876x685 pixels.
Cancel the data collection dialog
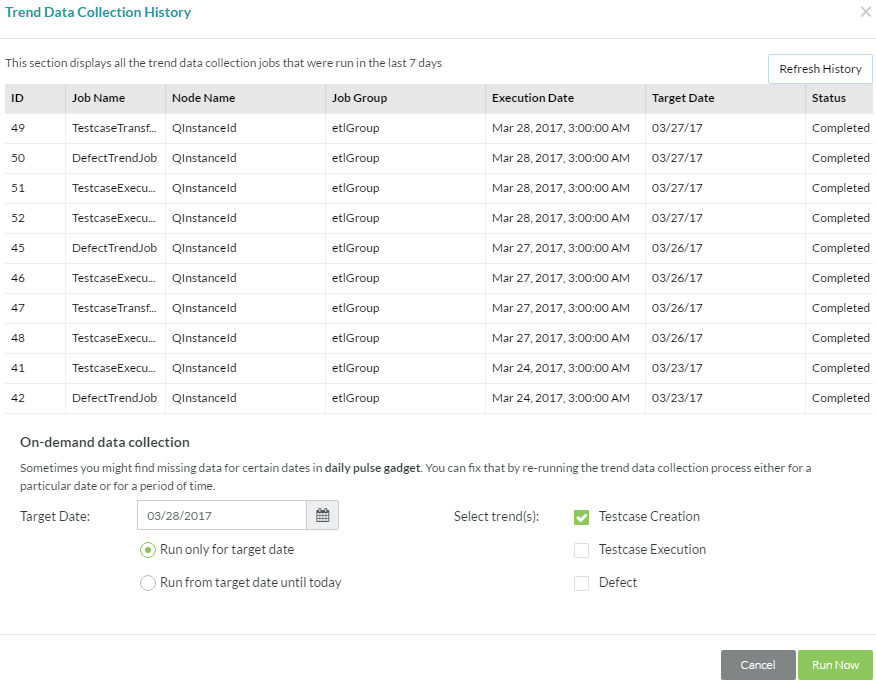(x=757, y=665)
